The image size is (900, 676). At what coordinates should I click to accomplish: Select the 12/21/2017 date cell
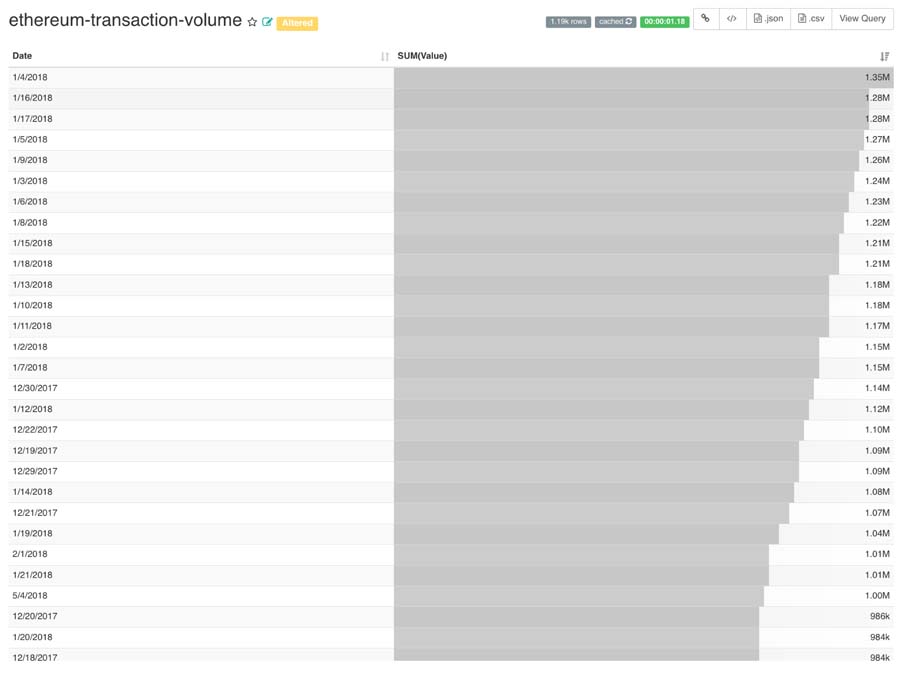click(201, 513)
